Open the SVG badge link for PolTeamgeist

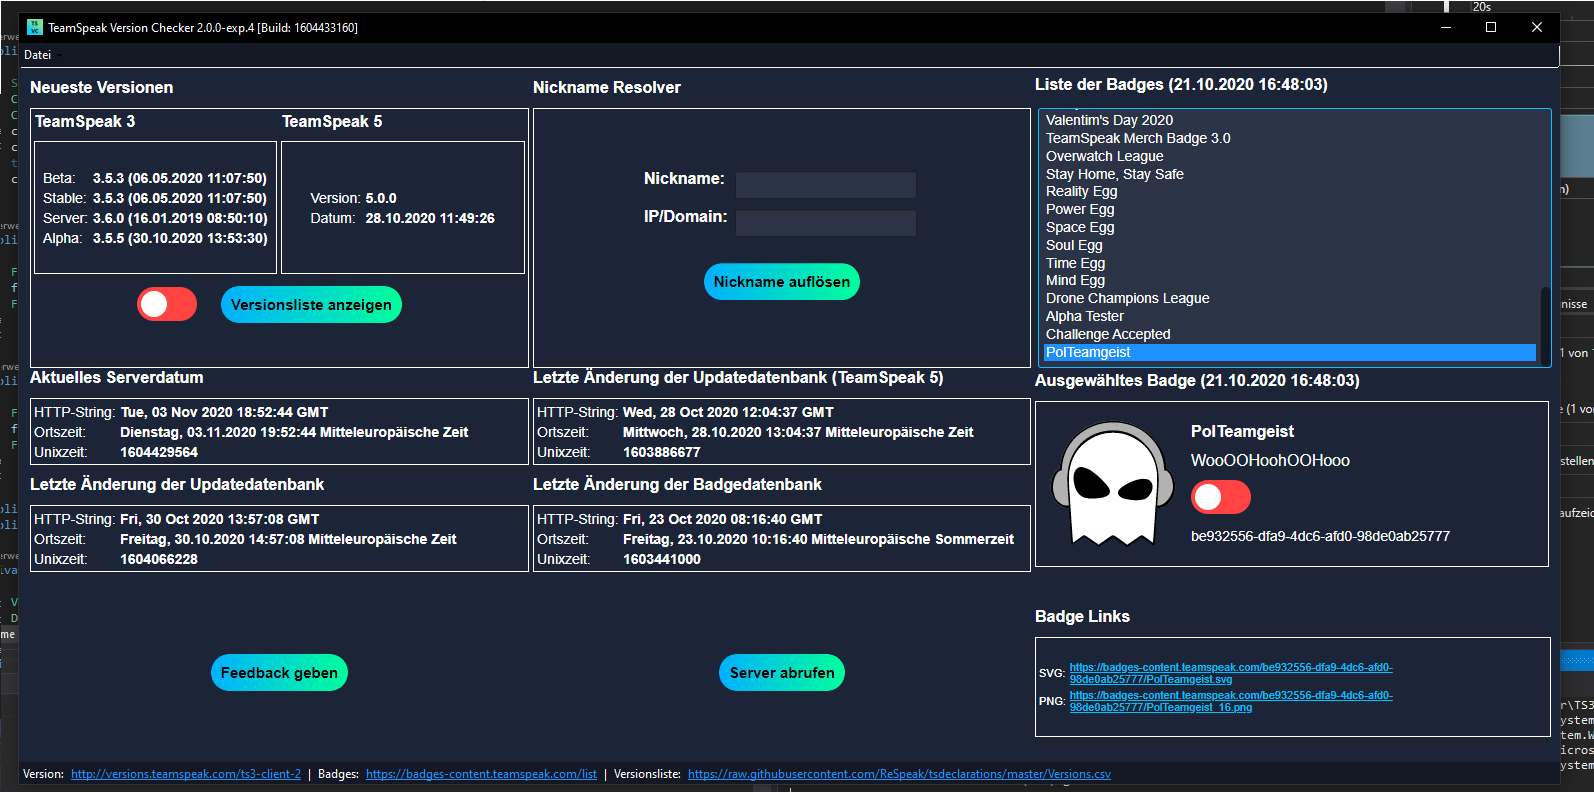1231,673
